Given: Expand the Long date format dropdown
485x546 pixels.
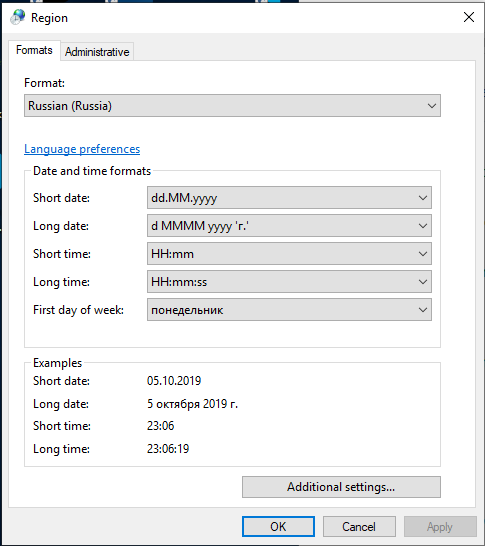Looking at the screenshot, I should (289, 226).
